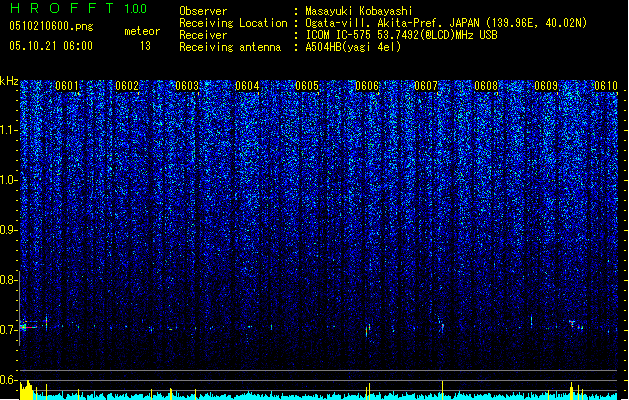This screenshot has width=629, height=400.
Task: Click the 0.6 frequency axis label
Action: (8, 380)
